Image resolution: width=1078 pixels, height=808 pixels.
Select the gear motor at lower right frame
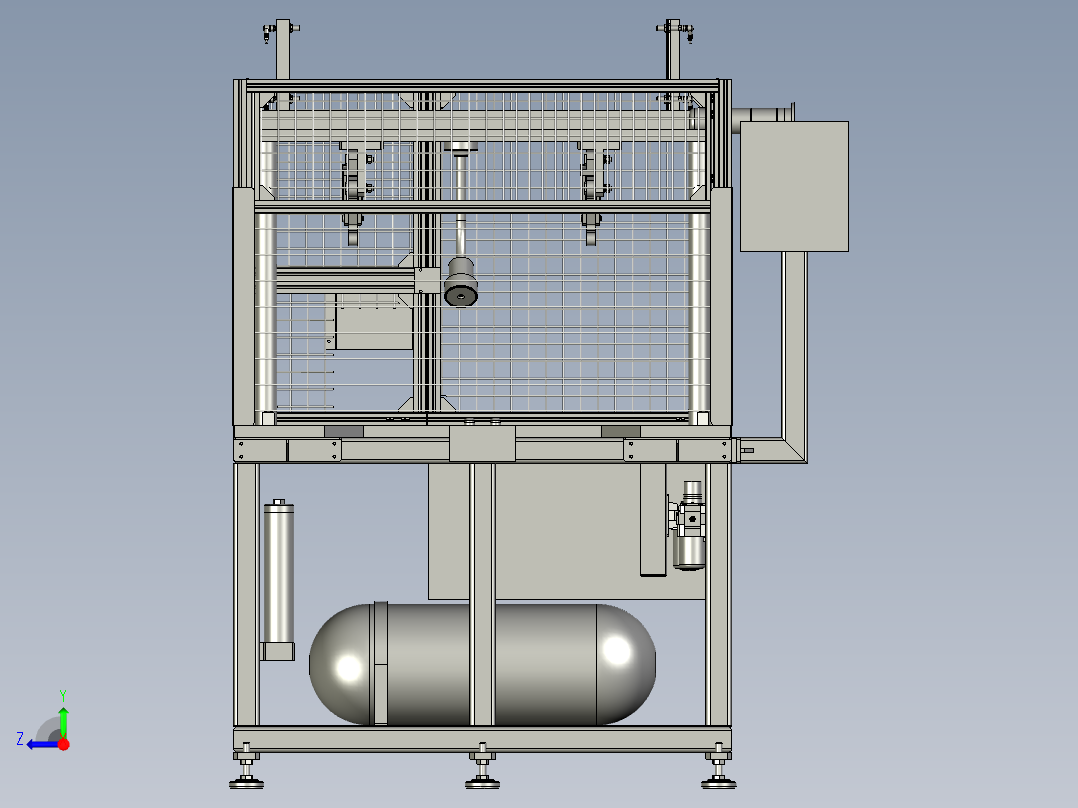coord(689,525)
